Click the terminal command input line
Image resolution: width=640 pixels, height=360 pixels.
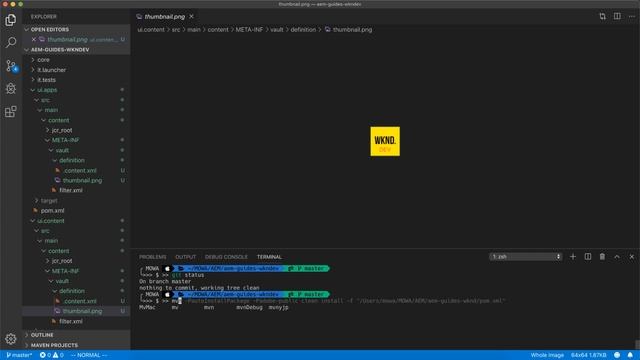pyautogui.click(x=322, y=301)
